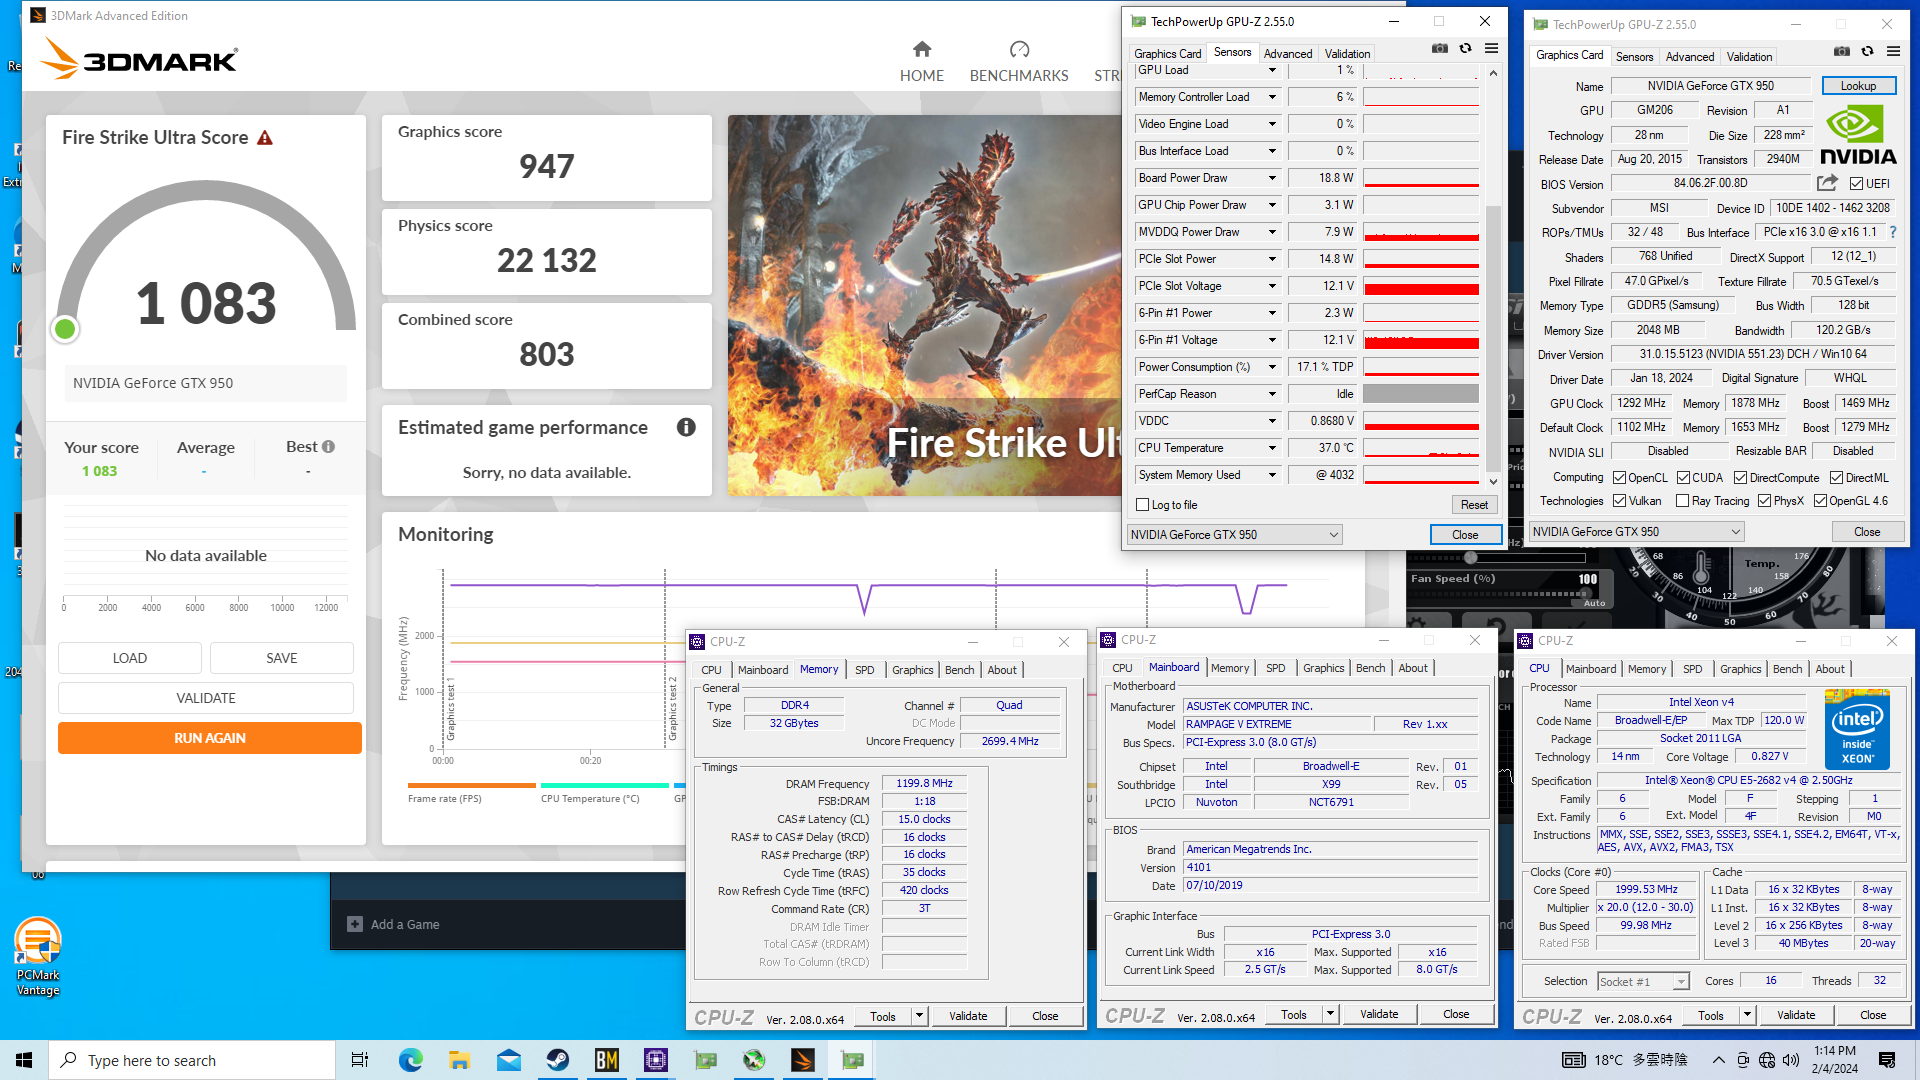Viewport: 1920px width, 1080px height.
Task: Click the camera icon in GPU-Z Graphics Card window
Action: click(1842, 51)
